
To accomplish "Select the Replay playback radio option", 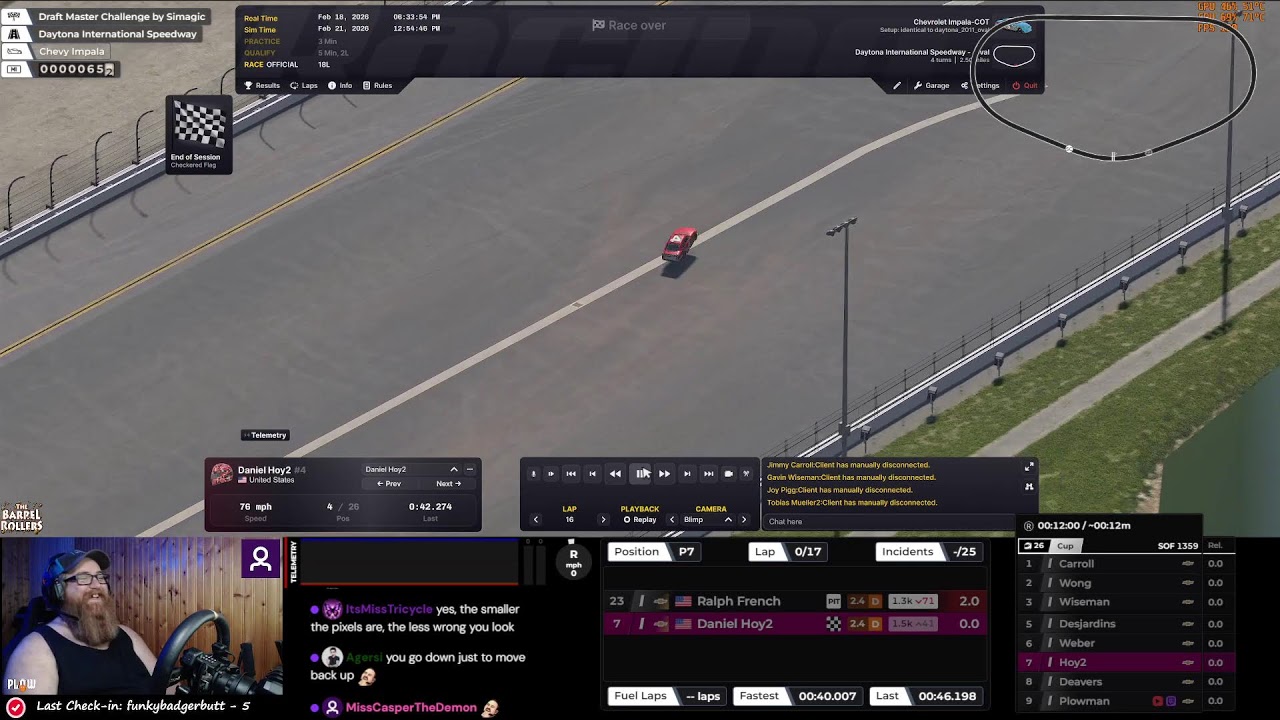I will (x=640, y=520).
